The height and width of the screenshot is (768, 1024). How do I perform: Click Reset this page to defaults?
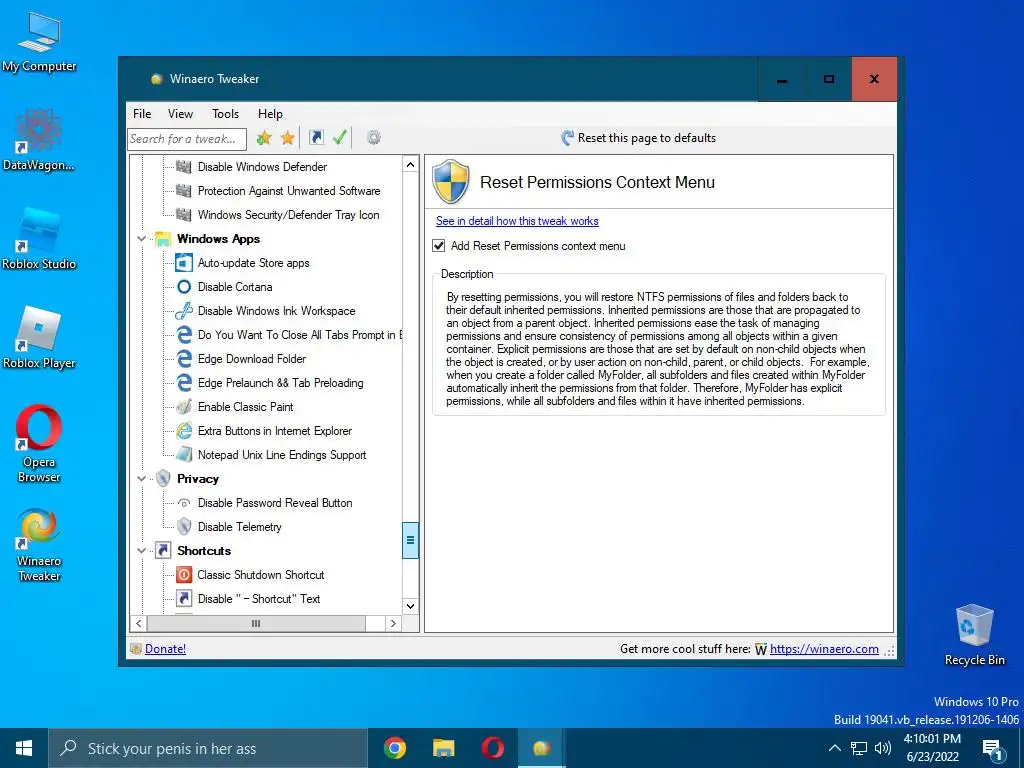tap(639, 138)
